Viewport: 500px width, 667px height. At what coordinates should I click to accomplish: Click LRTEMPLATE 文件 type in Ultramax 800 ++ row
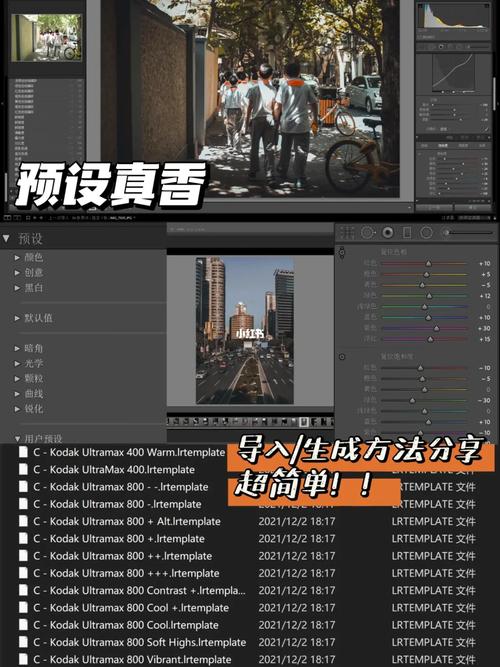433,556
